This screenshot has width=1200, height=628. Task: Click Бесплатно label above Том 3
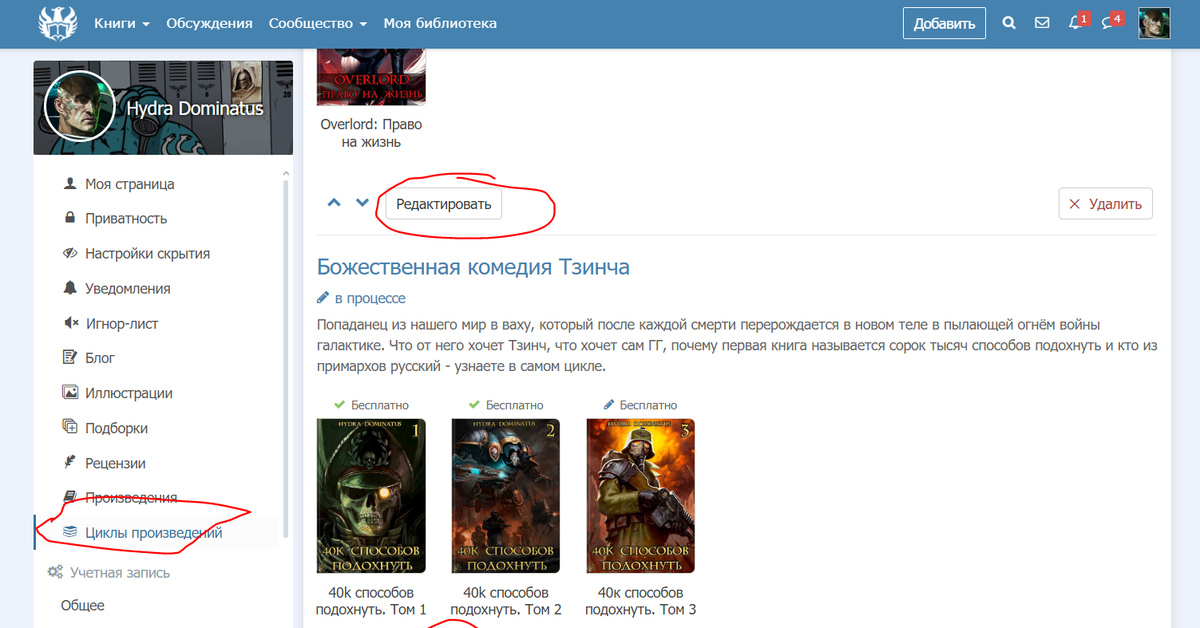click(648, 405)
